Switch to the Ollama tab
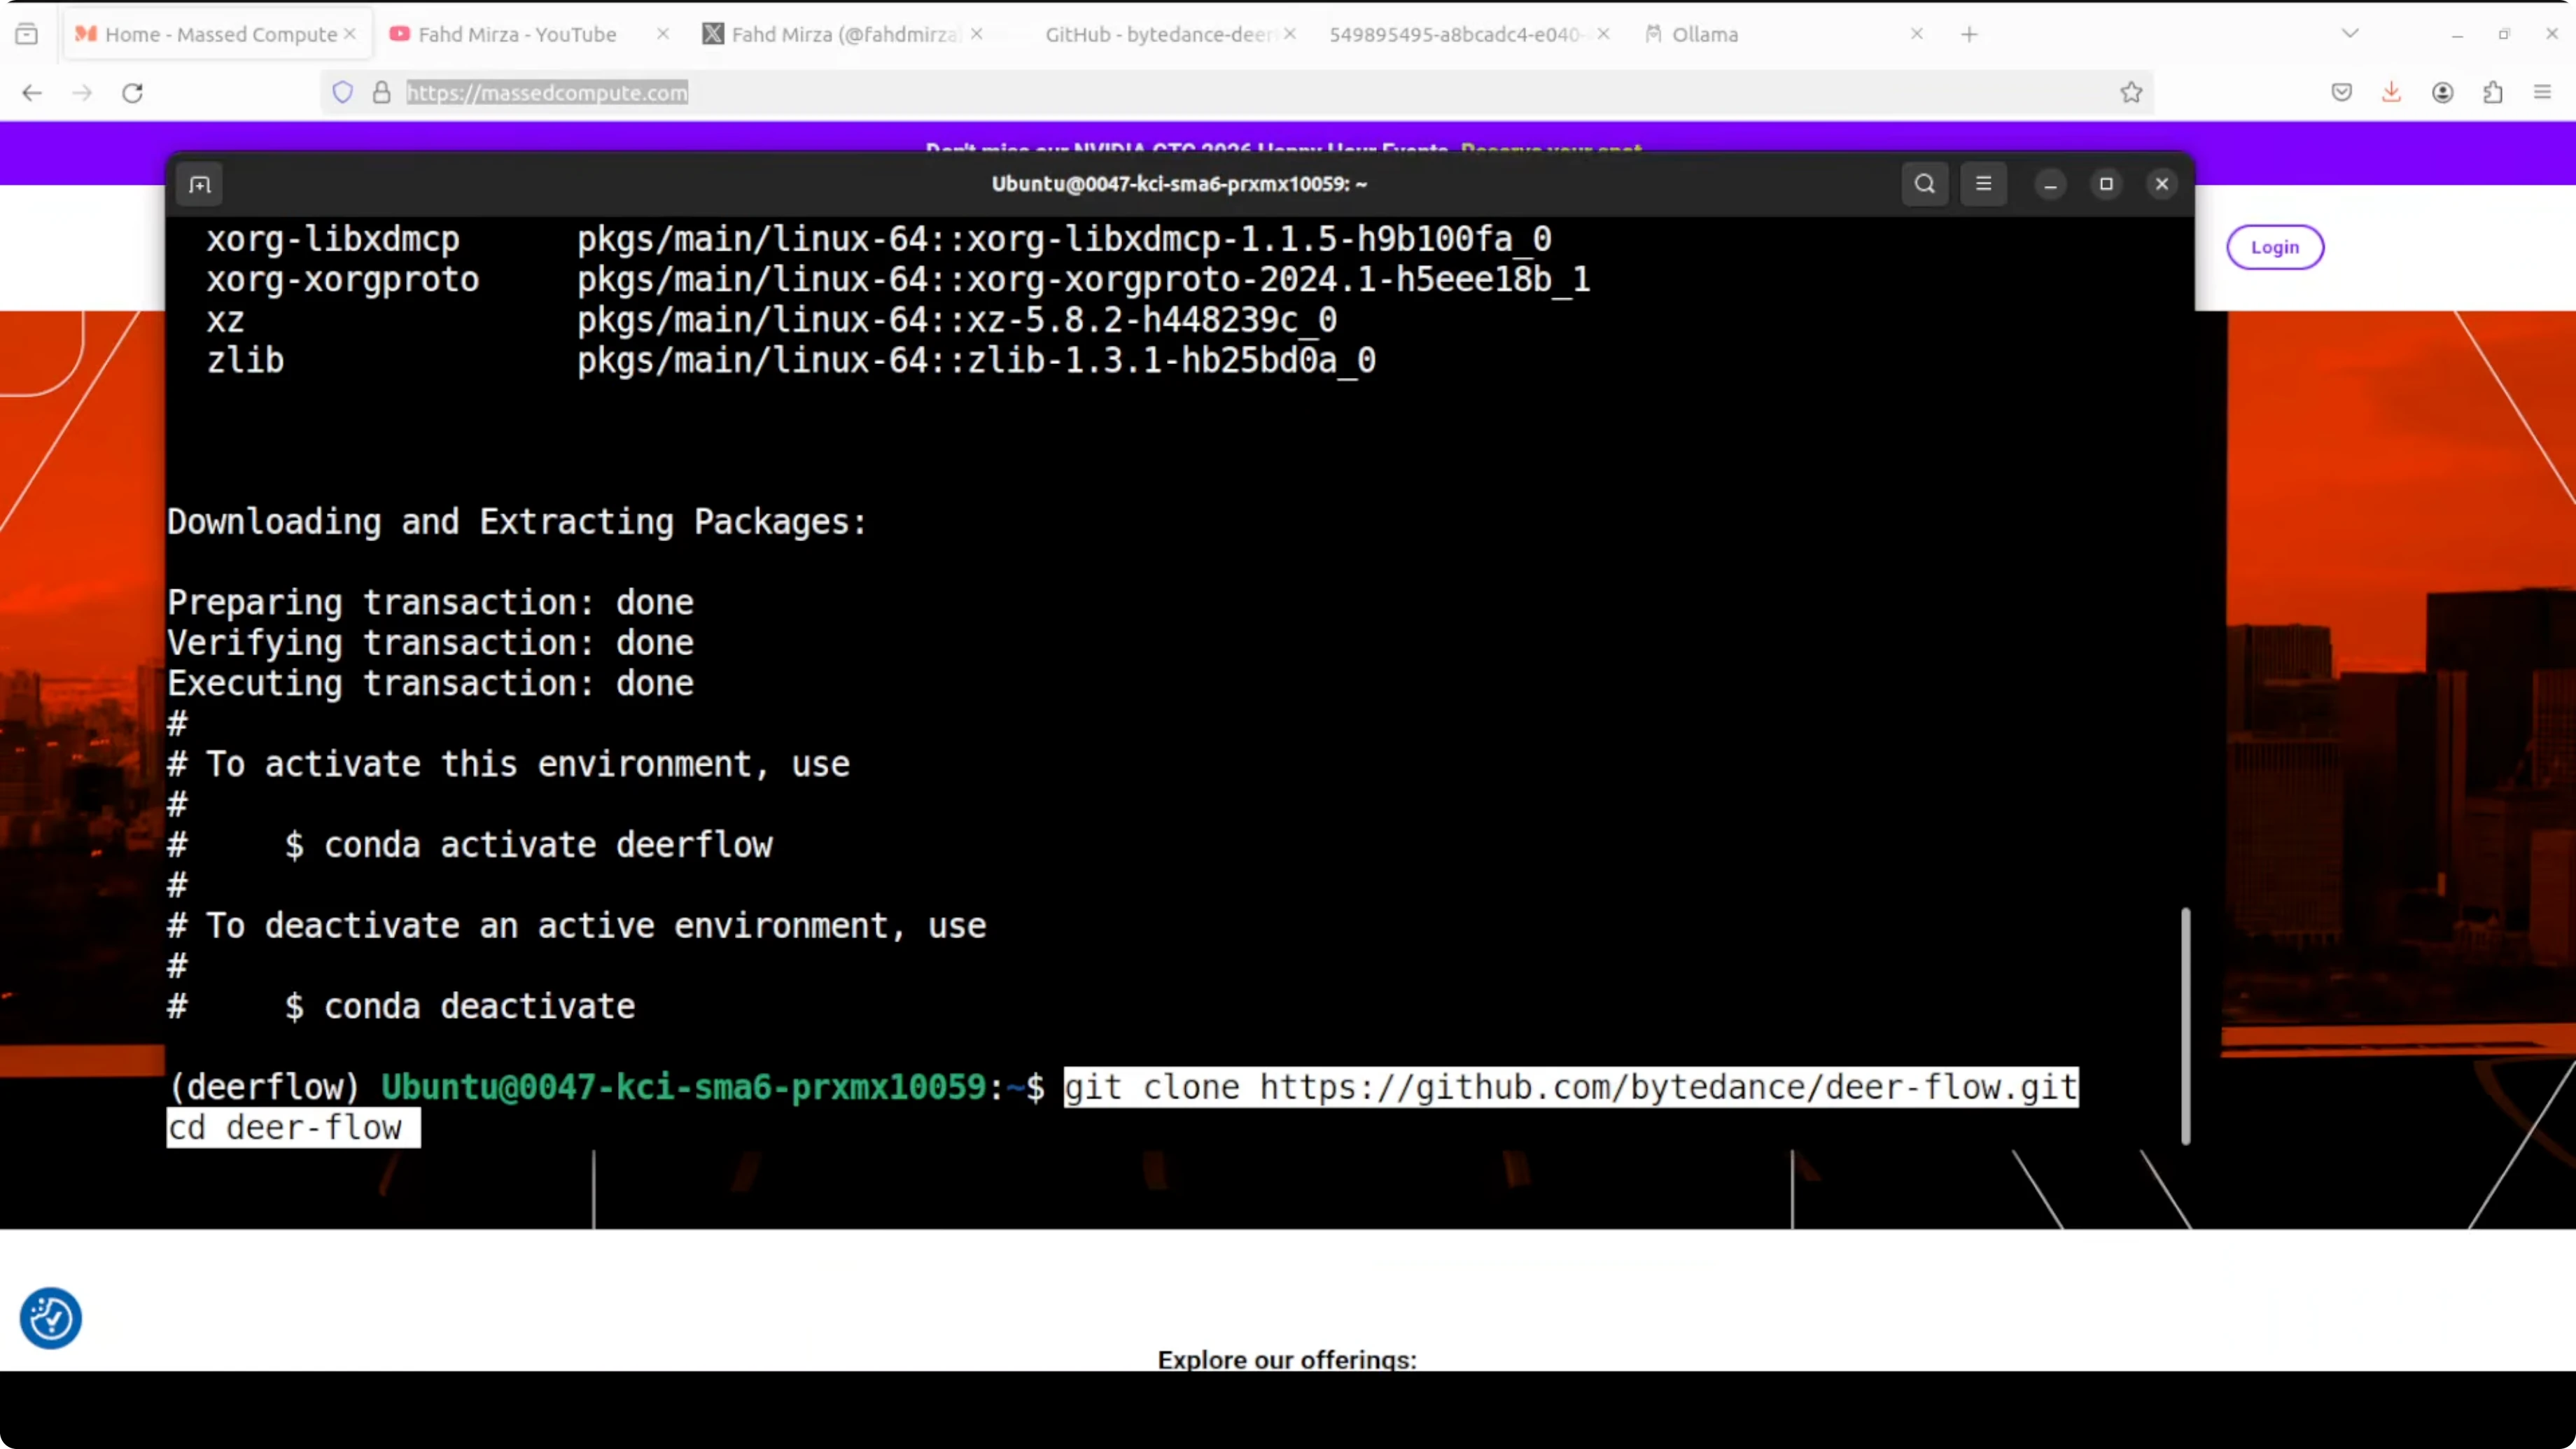Screen dimensions: 2576x1449 coord(1705,34)
